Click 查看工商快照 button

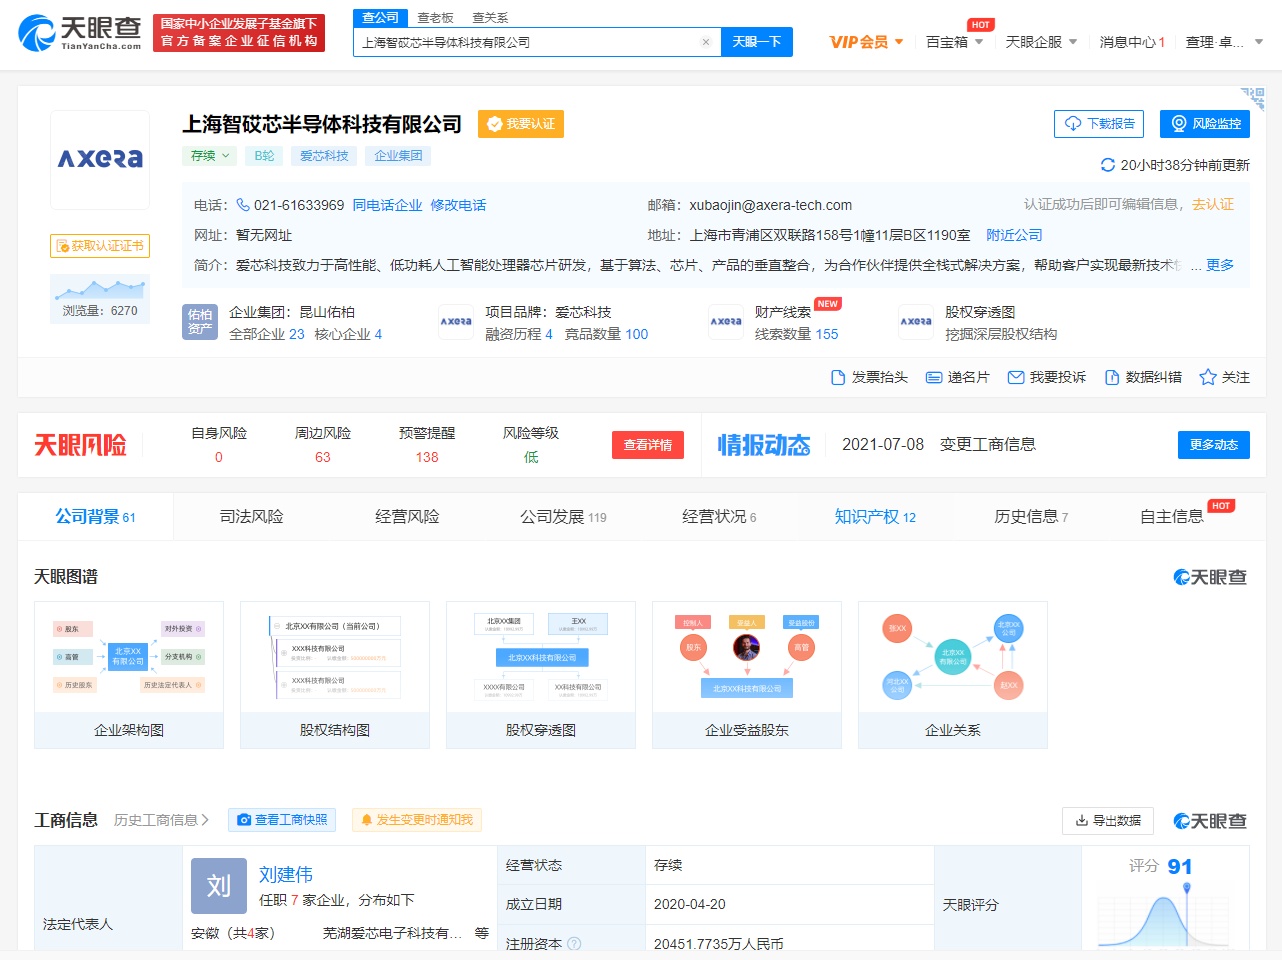pos(282,820)
